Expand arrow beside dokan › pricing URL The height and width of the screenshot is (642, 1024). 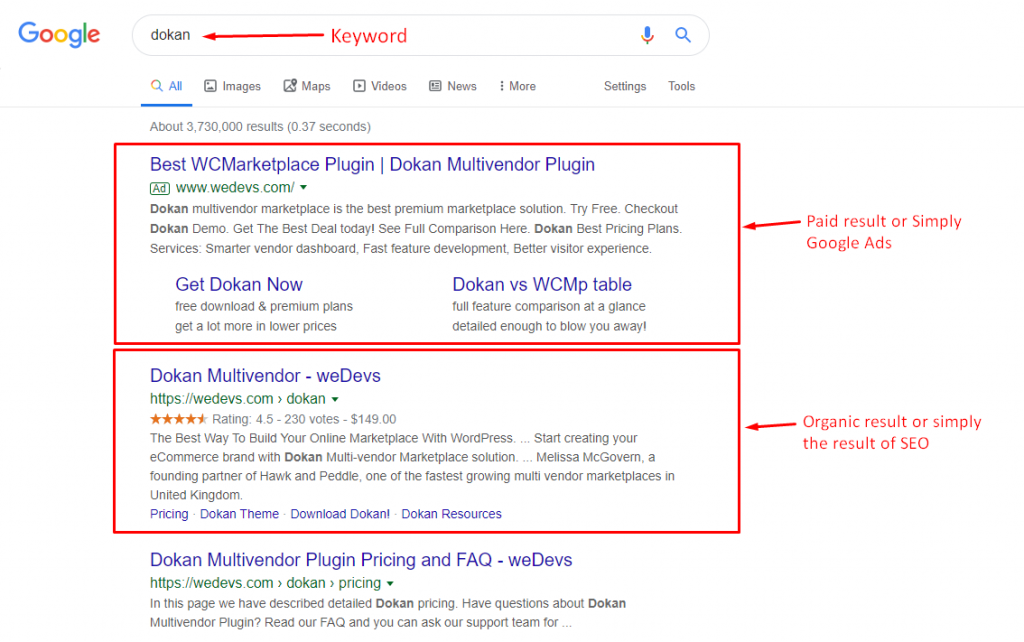390,583
